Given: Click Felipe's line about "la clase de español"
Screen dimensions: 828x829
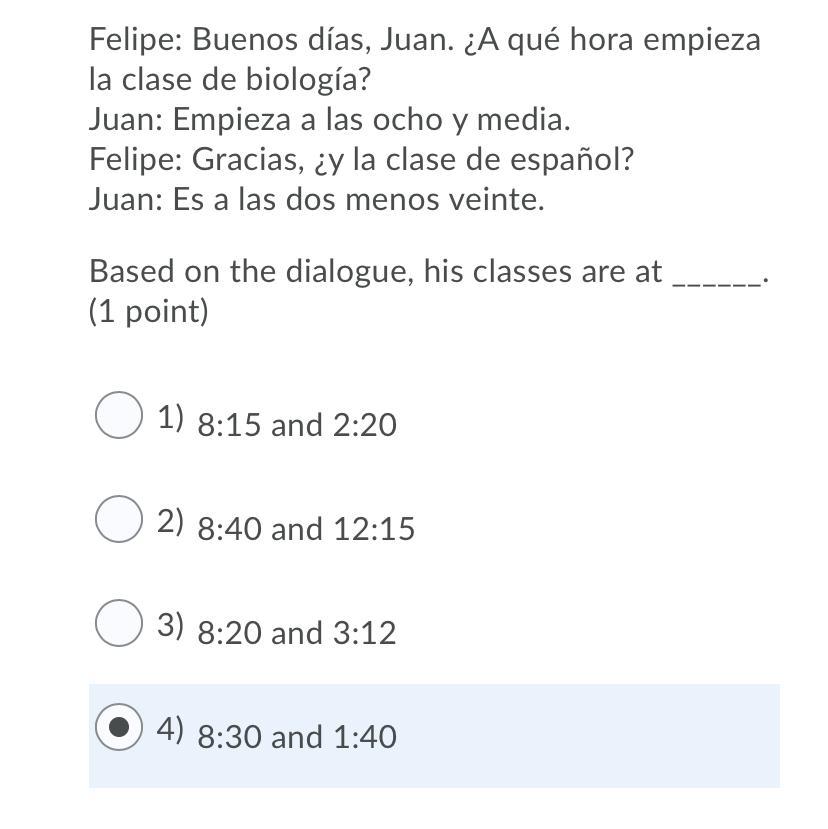Looking at the screenshot, I should click(x=361, y=160).
